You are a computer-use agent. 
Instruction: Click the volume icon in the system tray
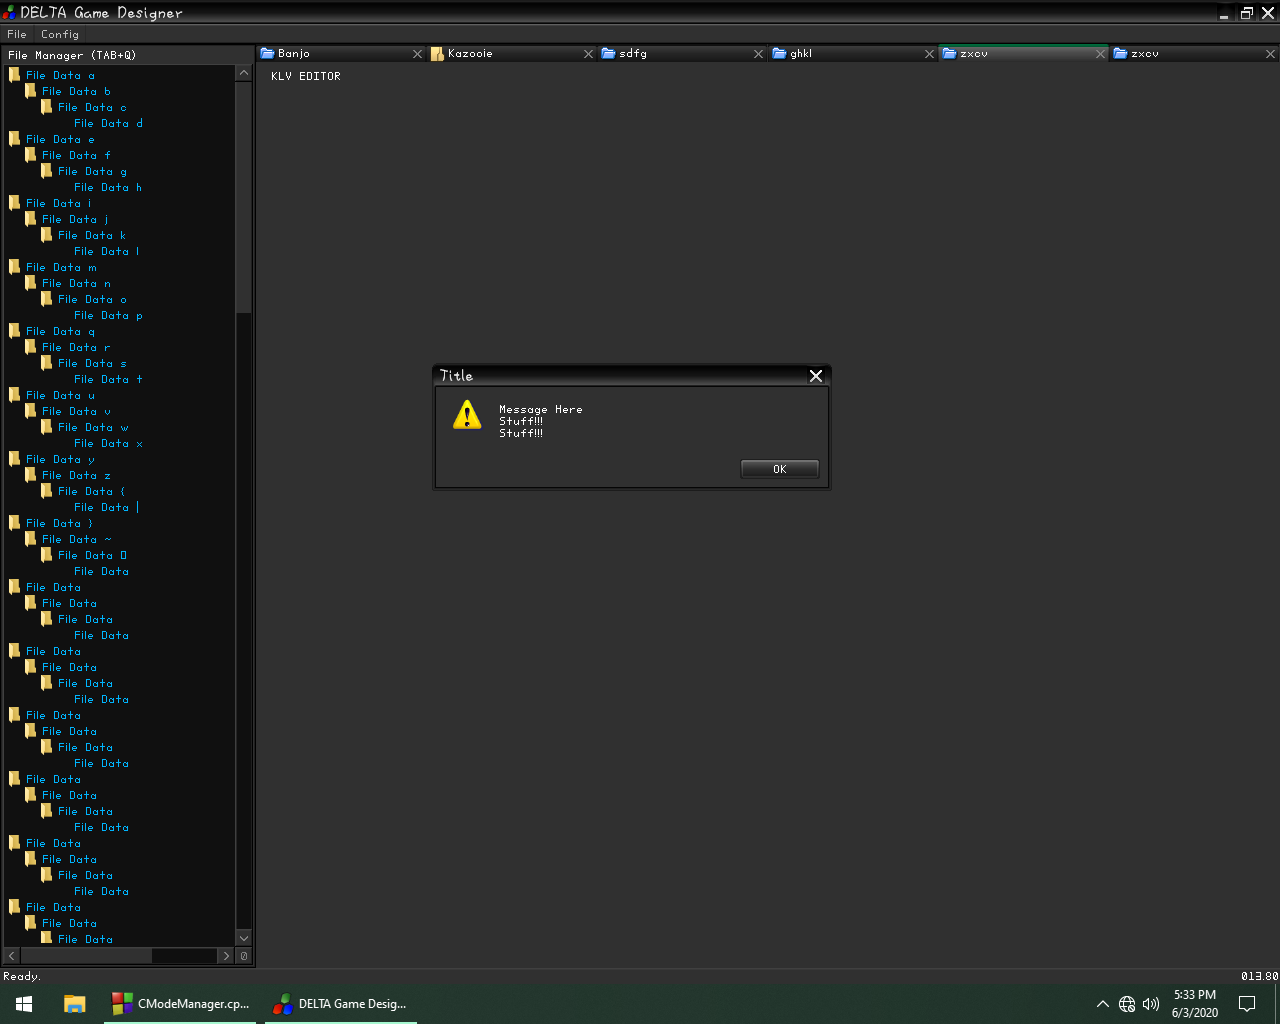pyautogui.click(x=1151, y=1004)
